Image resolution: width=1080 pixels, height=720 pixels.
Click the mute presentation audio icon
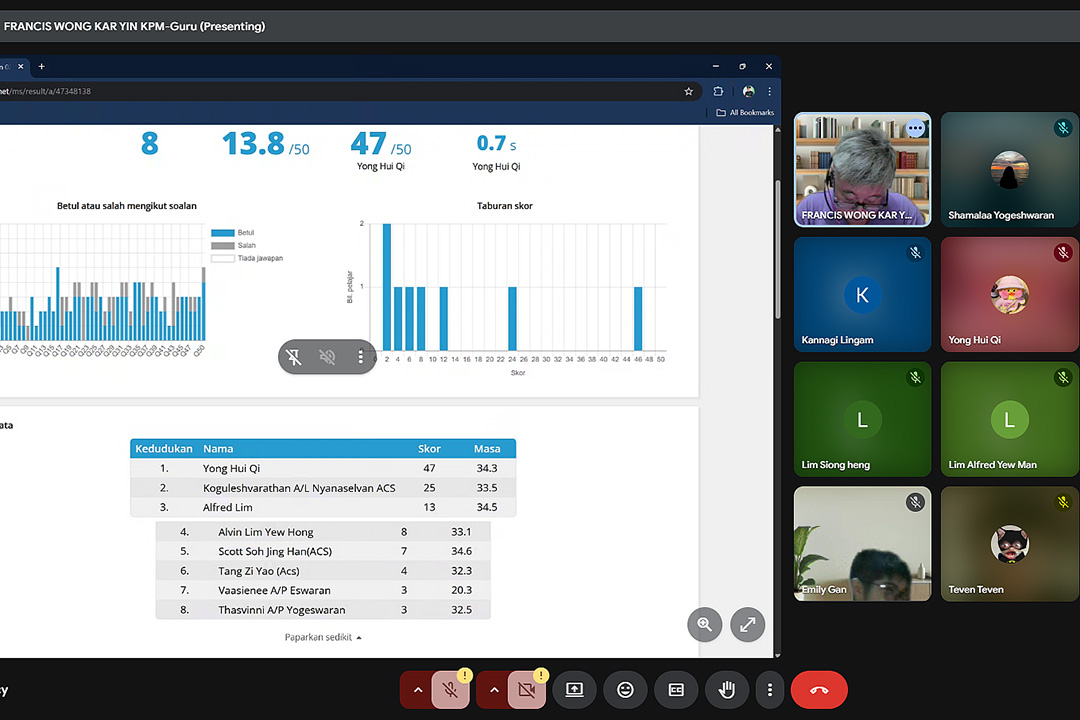(327, 357)
